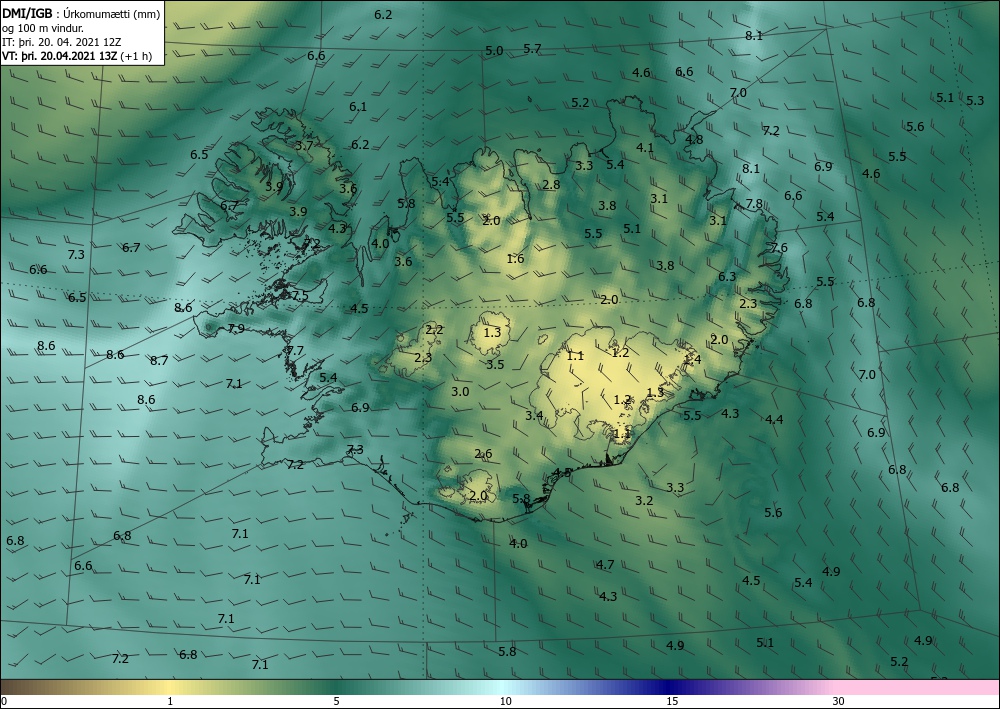Click the 15 label on the colour scale
Screen dimensions: 1000x709
tap(672, 702)
